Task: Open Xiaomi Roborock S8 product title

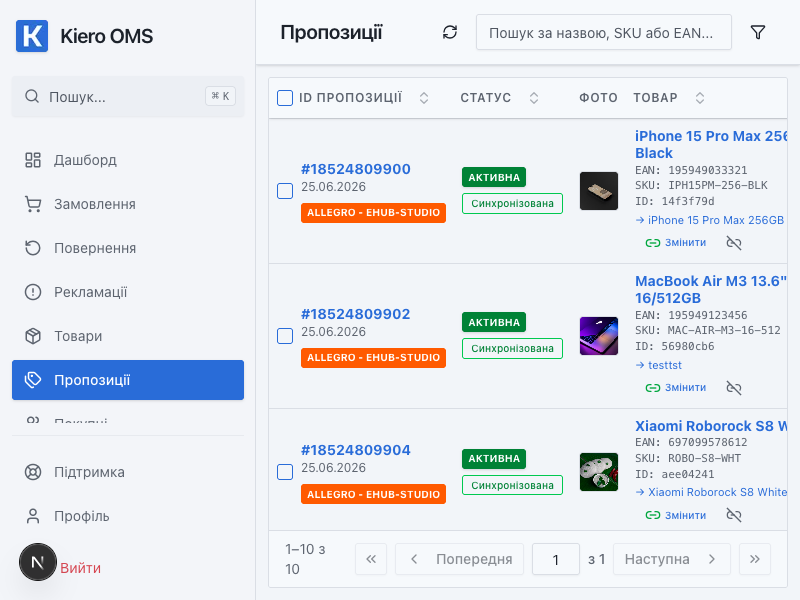Action: (x=711, y=426)
